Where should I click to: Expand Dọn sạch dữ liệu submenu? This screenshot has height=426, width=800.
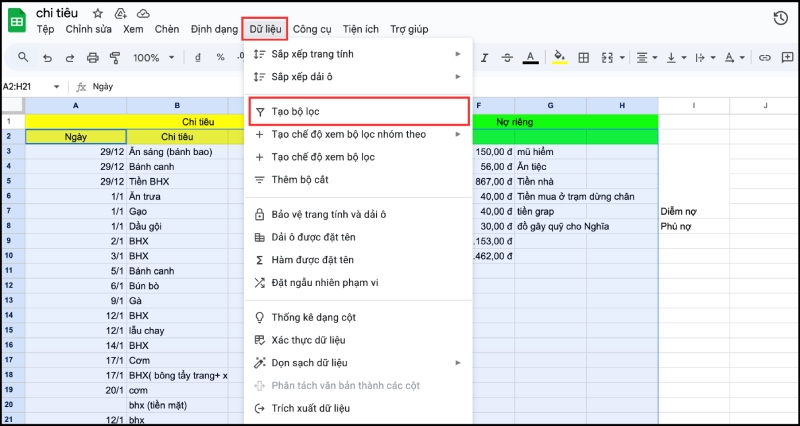tap(358, 363)
